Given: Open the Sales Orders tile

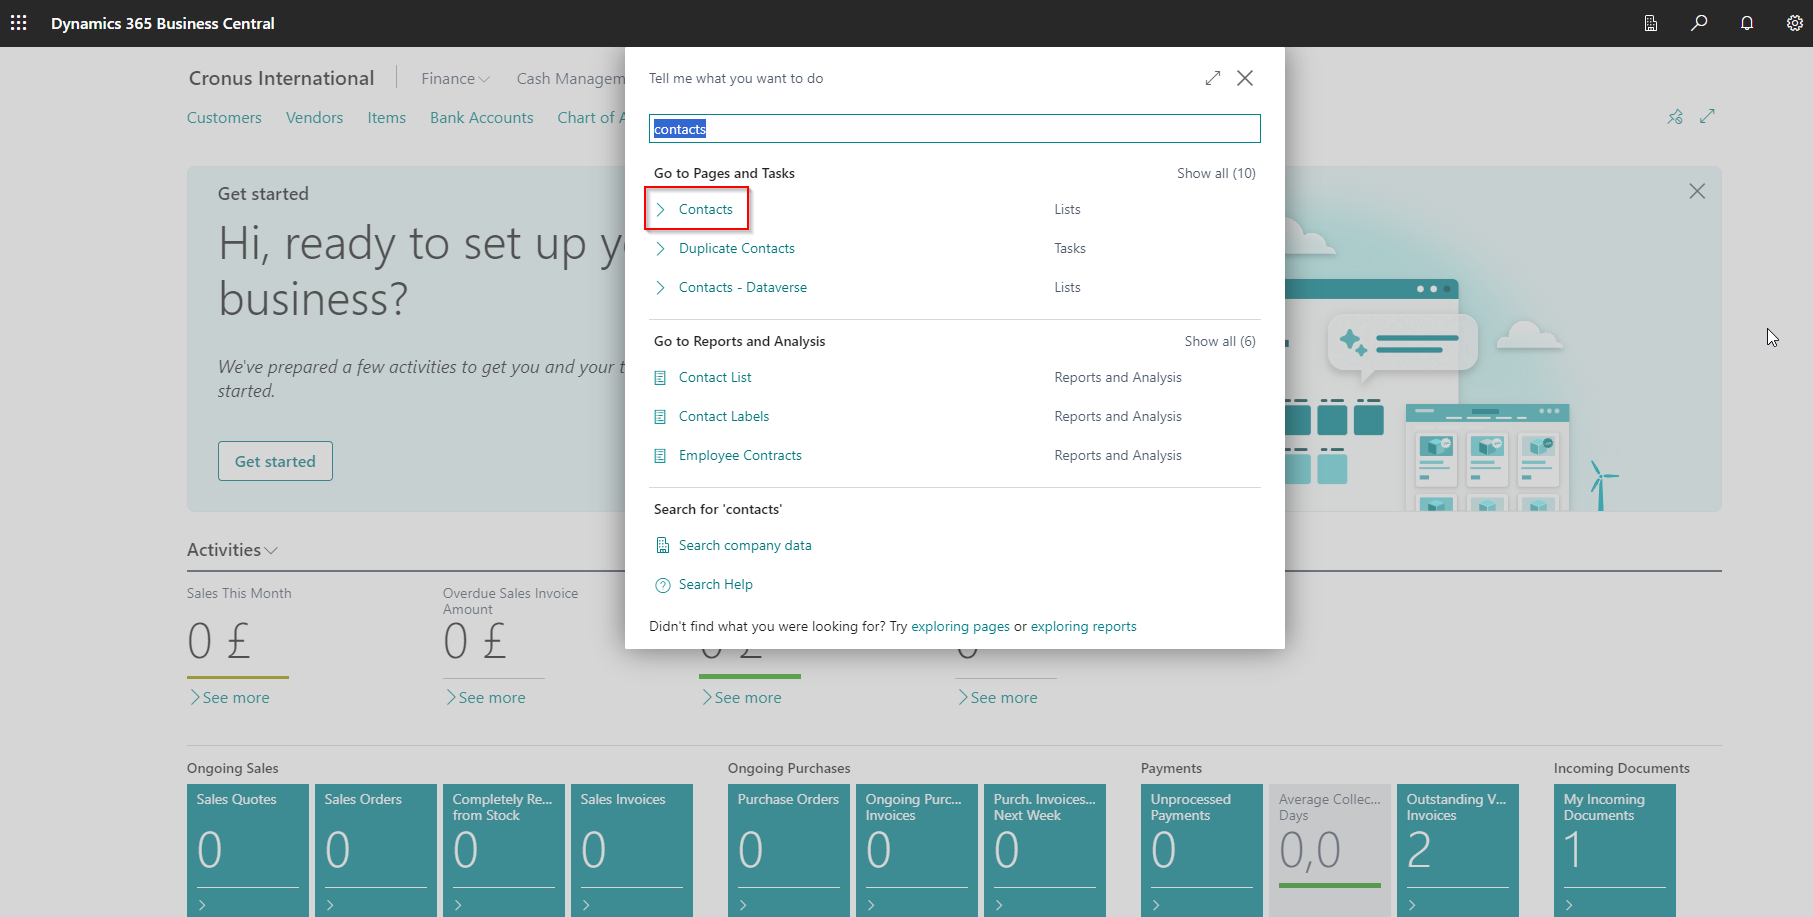Looking at the screenshot, I should tap(376, 850).
